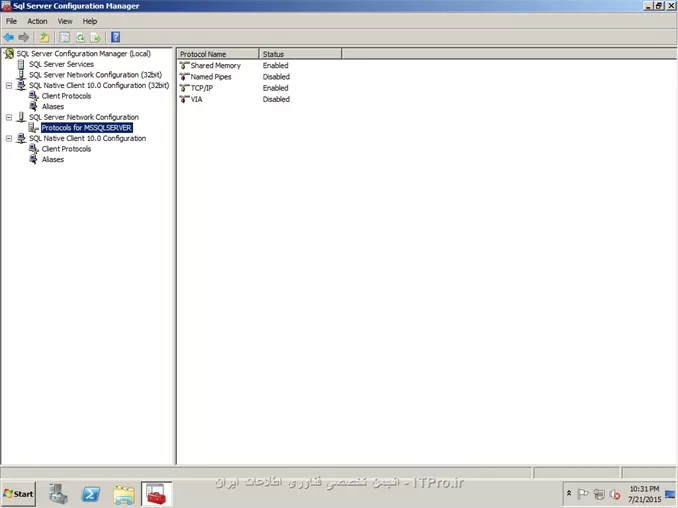Click Disabled status of Named Pipes
This screenshot has width=678, height=508.
276,77
